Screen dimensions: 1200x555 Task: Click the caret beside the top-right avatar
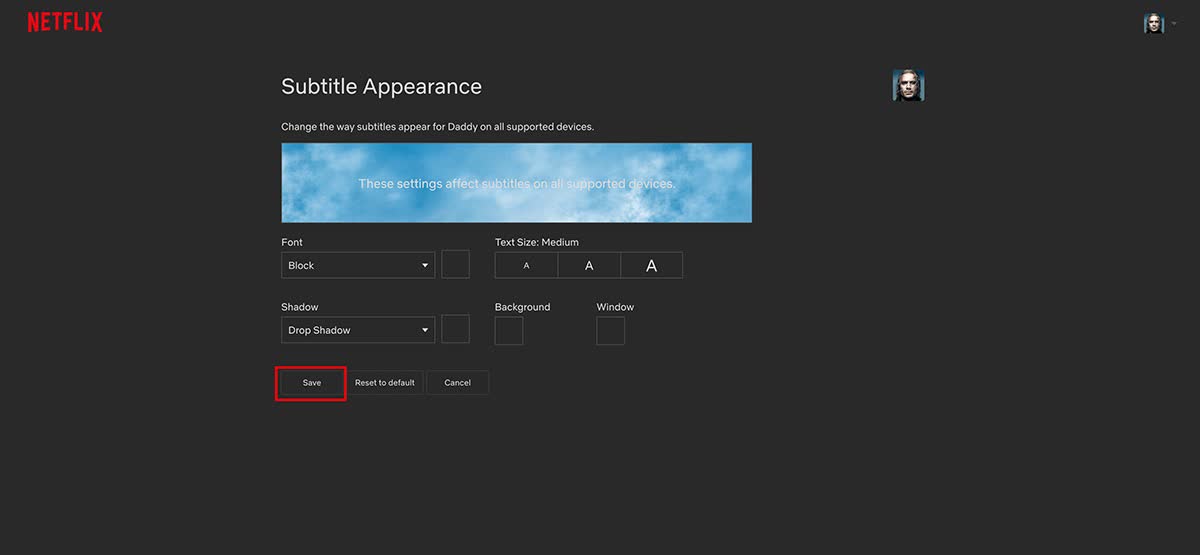click(x=1173, y=23)
